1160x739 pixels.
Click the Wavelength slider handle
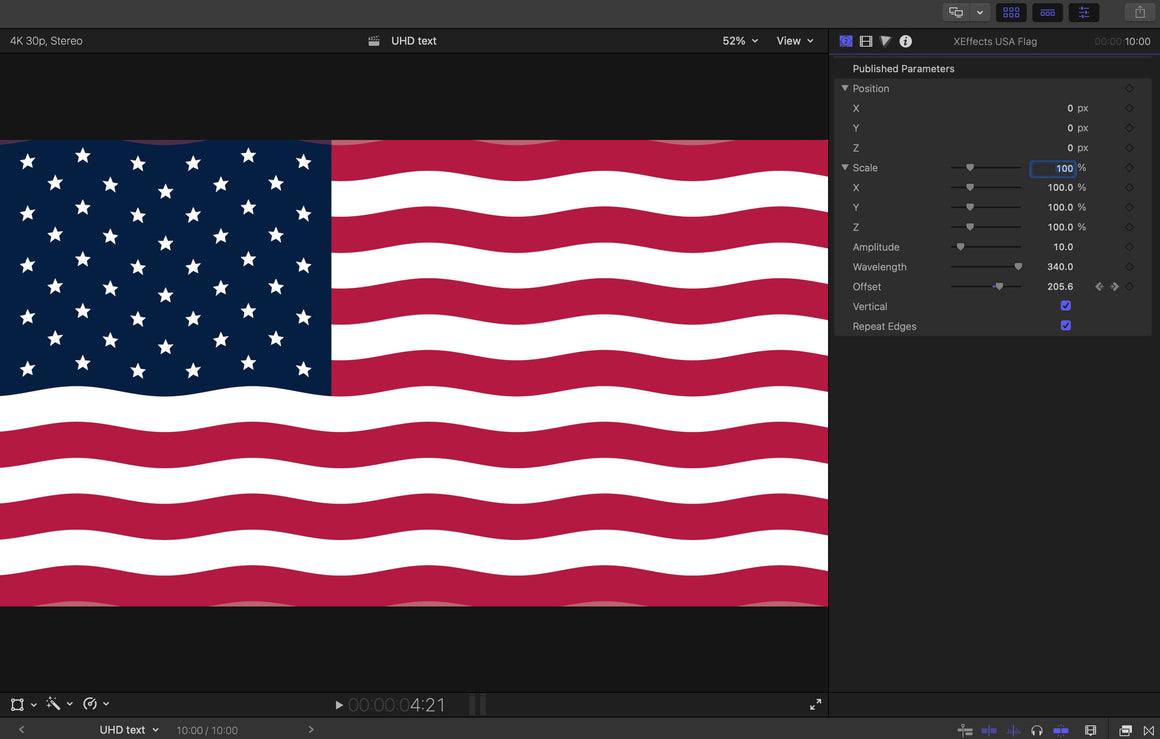tap(1018, 267)
